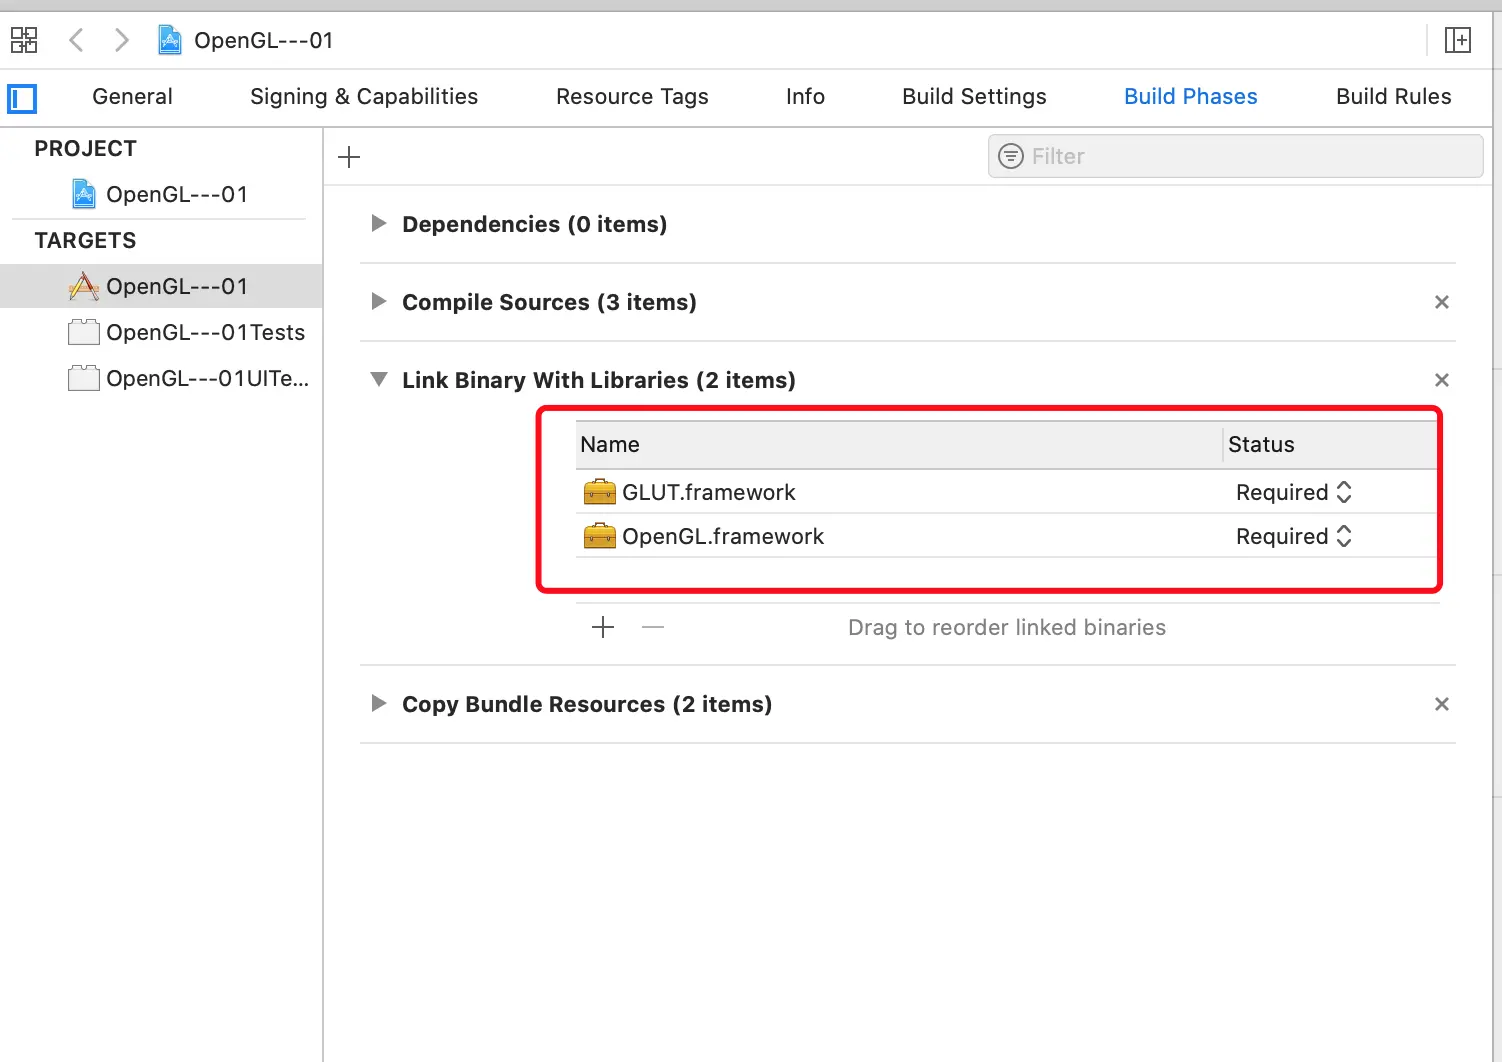1502x1062 pixels.
Task: Delete the Compile Sources phase
Action: 1441,302
